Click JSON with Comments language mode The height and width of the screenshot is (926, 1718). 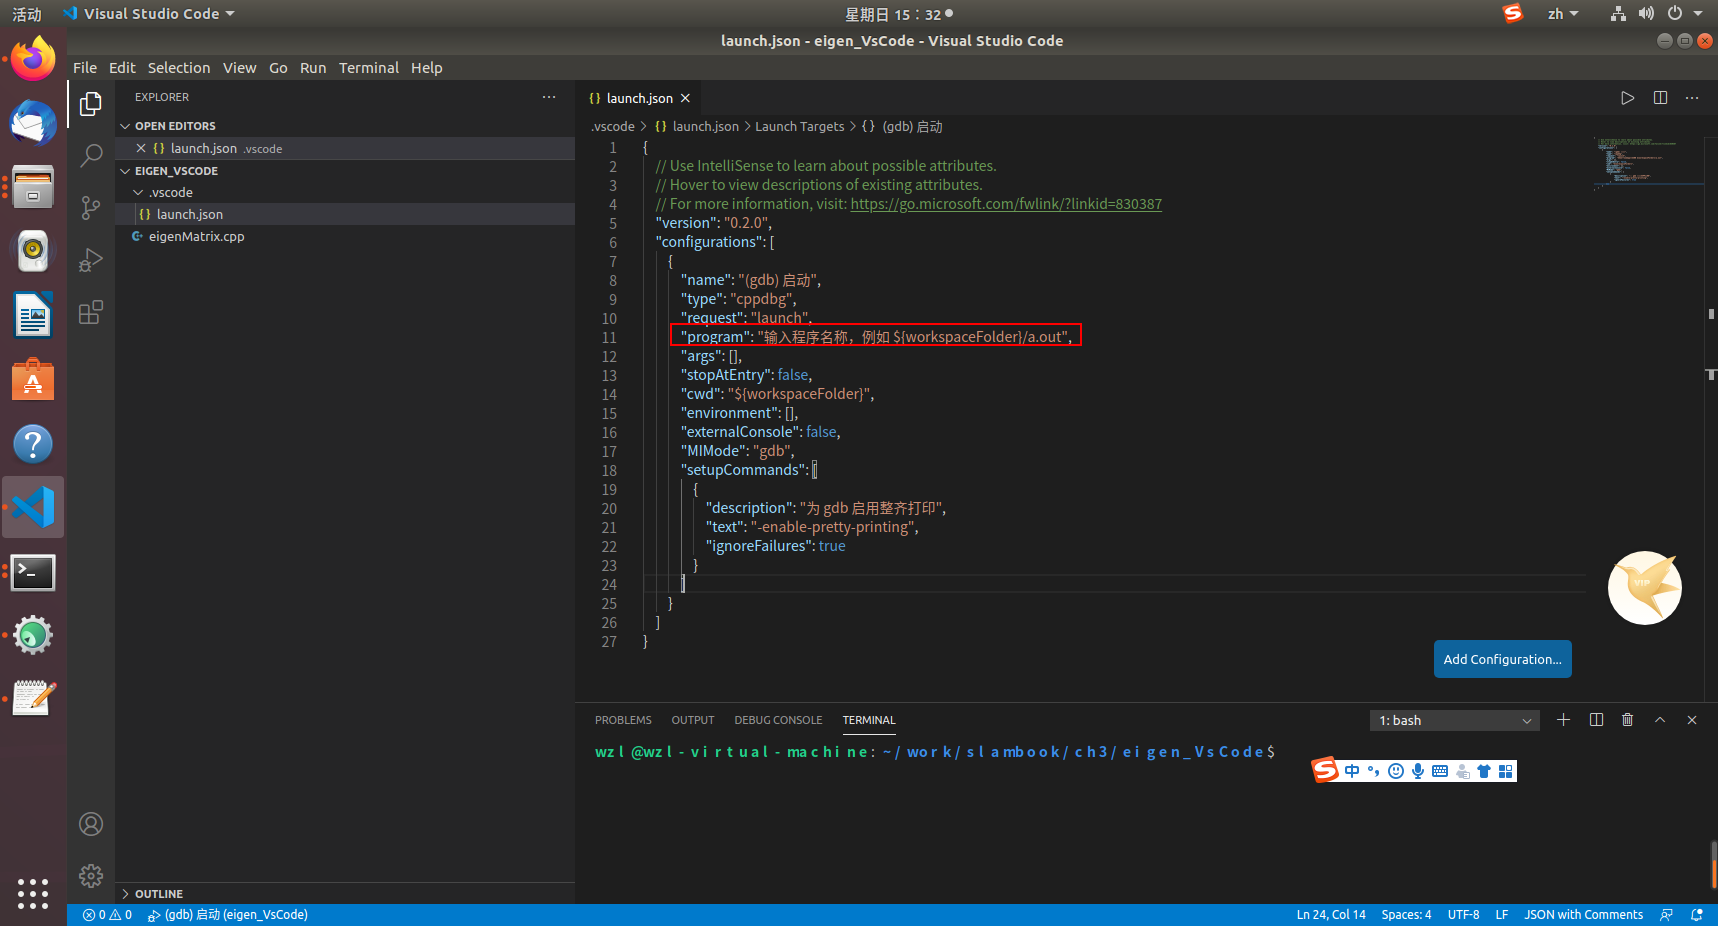[x=1583, y=915]
